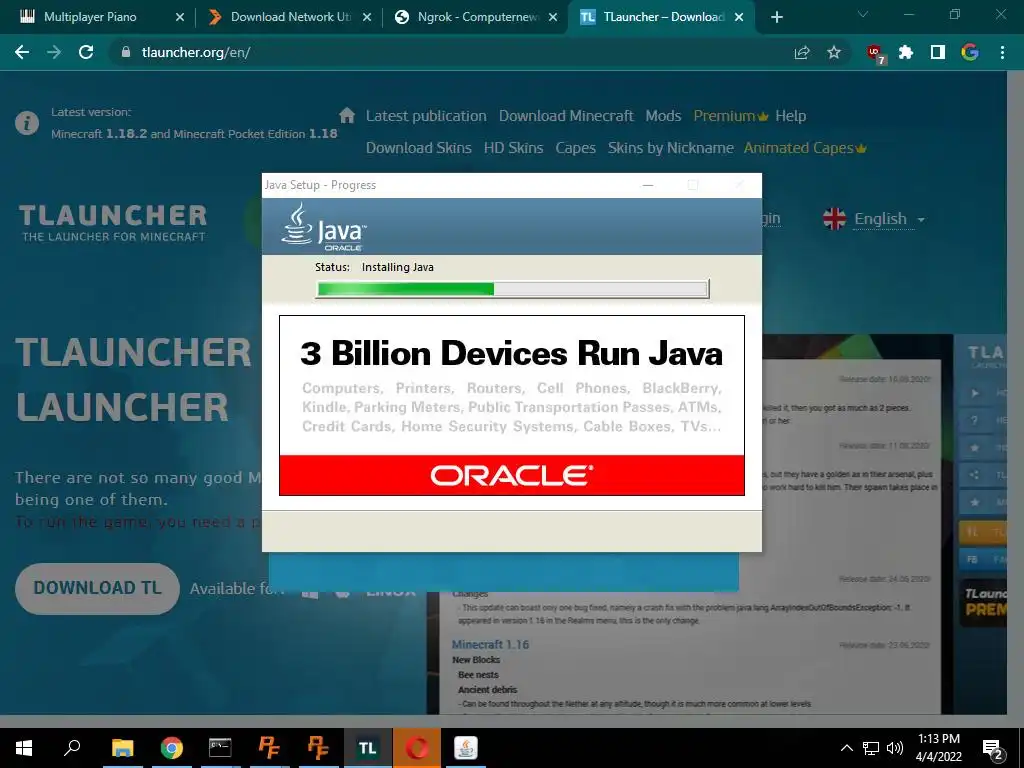1024x768 pixels.
Task: Minimize the Java Setup window
Action: (x=648, y=185)
